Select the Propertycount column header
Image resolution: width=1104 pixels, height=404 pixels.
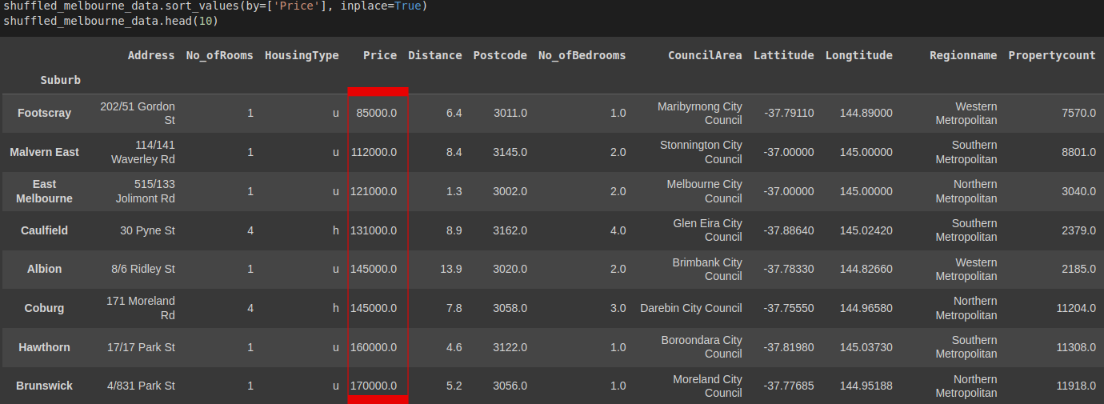[1052, 55]
